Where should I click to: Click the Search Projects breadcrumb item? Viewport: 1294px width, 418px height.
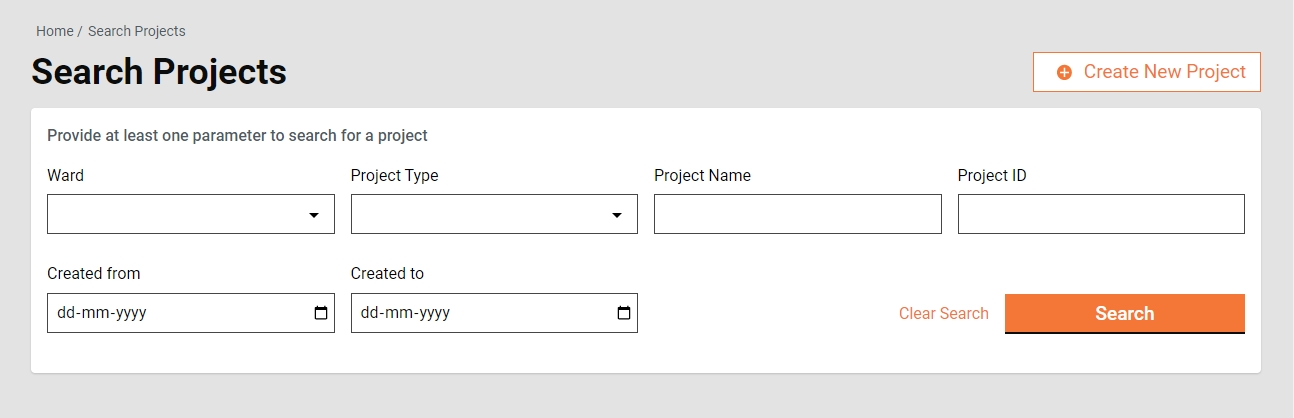pyautogui.click(x=137, y=31)
